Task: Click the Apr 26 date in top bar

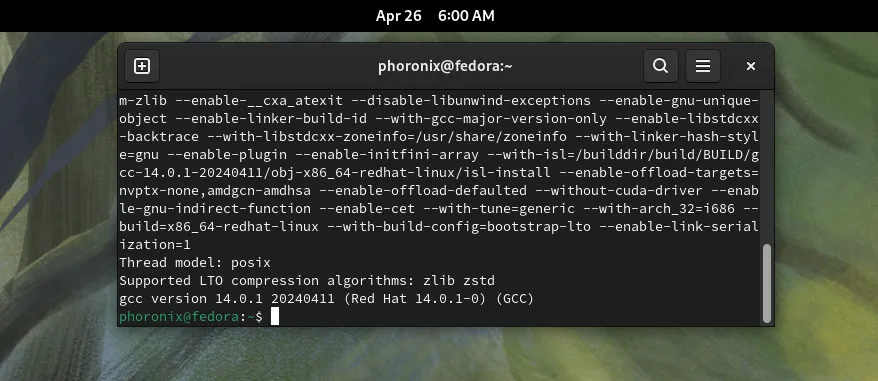Action: pos(398,16)
